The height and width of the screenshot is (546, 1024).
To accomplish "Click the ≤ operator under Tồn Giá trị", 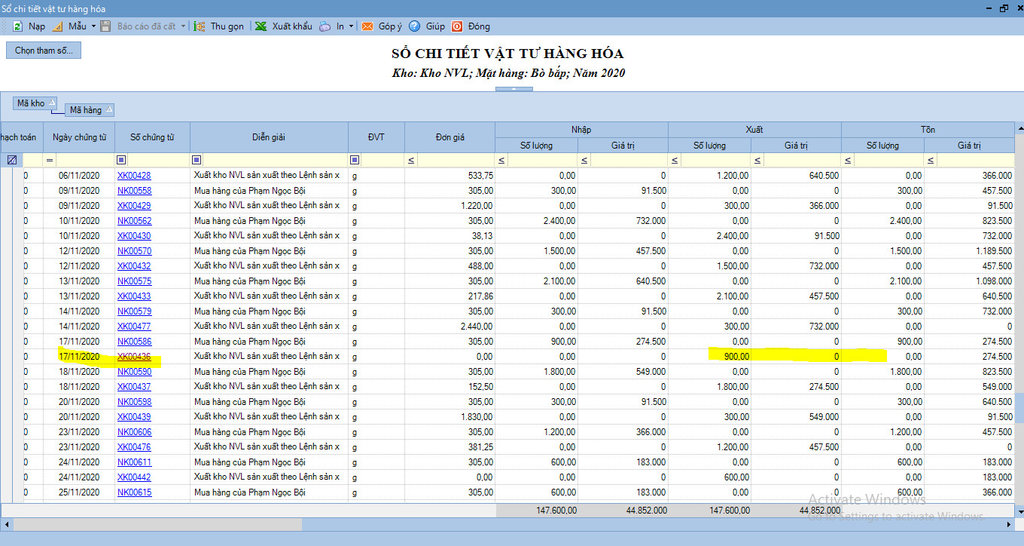I will click(931, 160).
